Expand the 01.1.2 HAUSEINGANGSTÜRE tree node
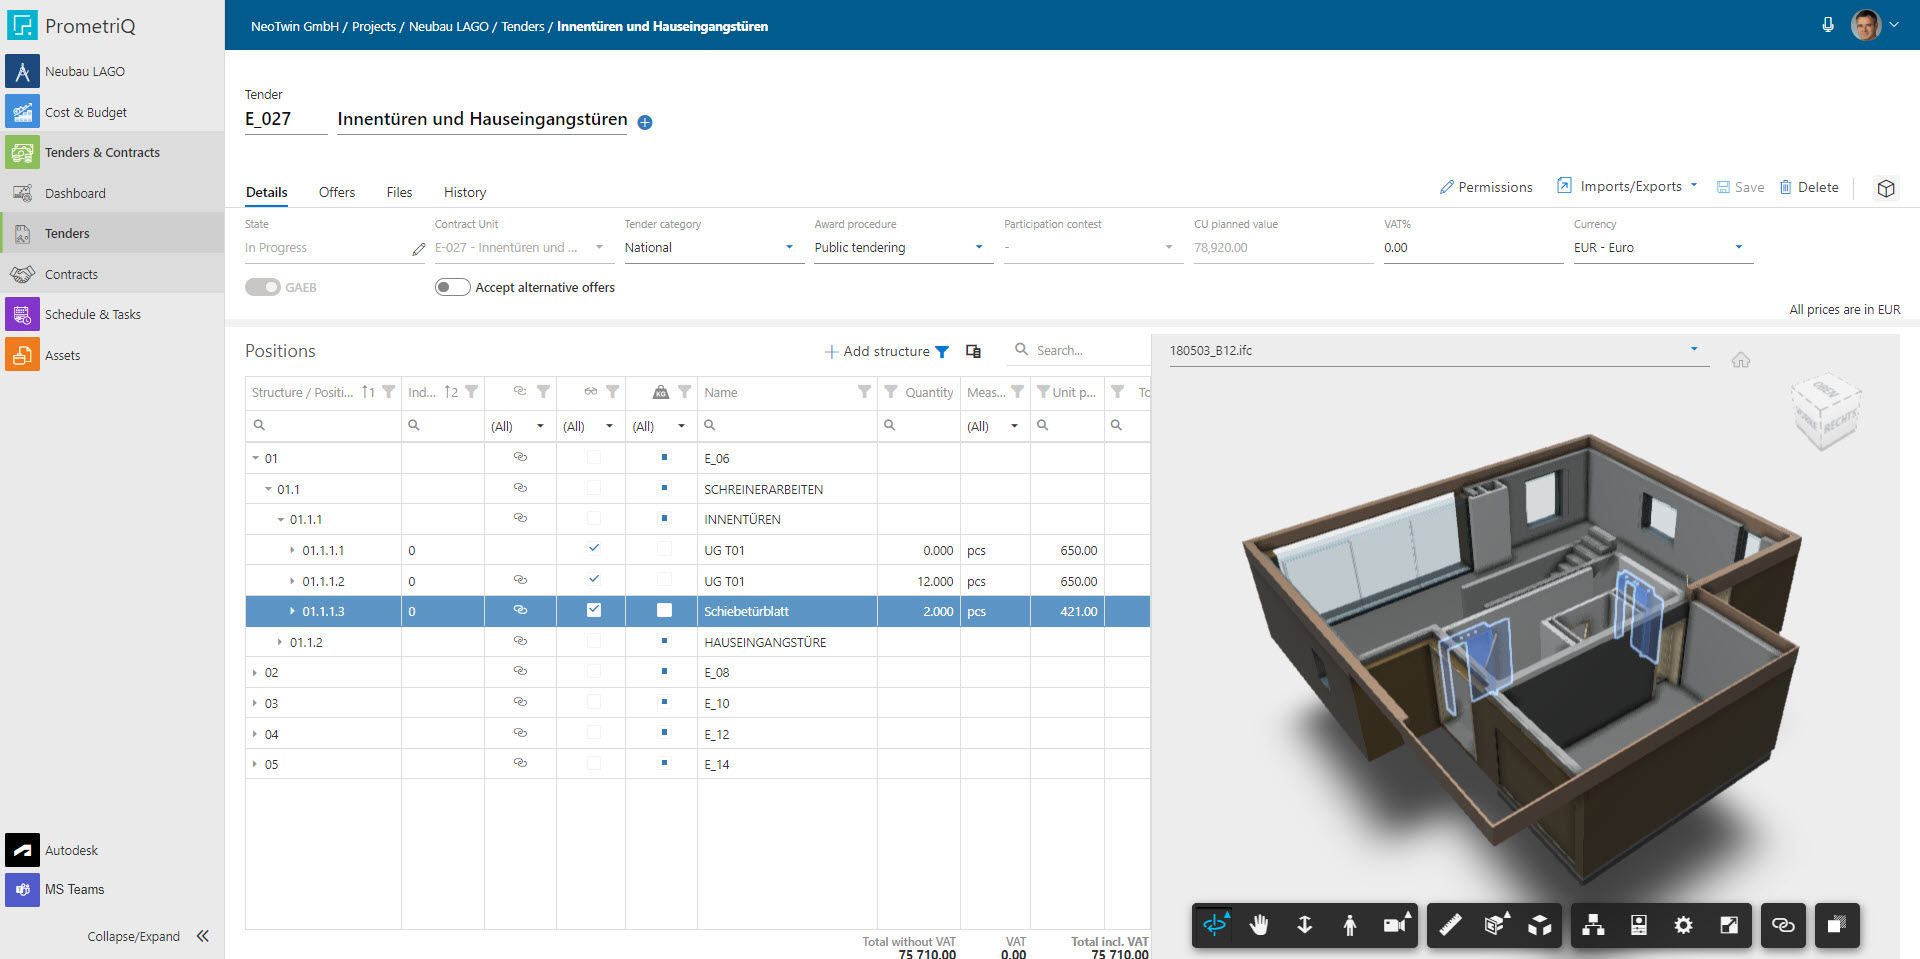 coord(280,642)
